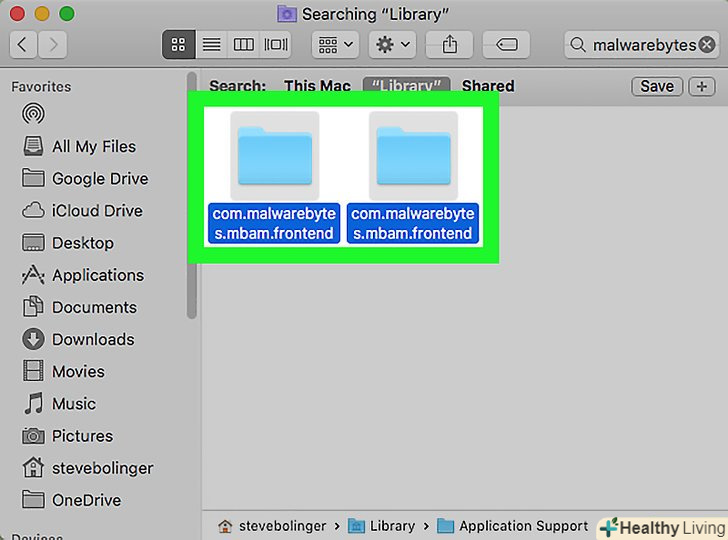
Task: Set search scope to Shared
Action: tap(488, 86)
